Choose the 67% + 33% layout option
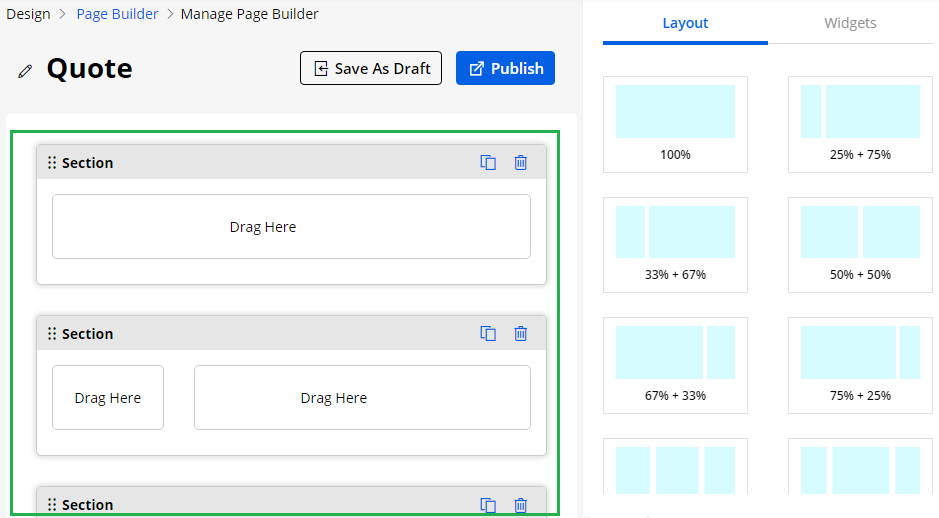Screen dimensions: 939x518 [x=675, y=365]
